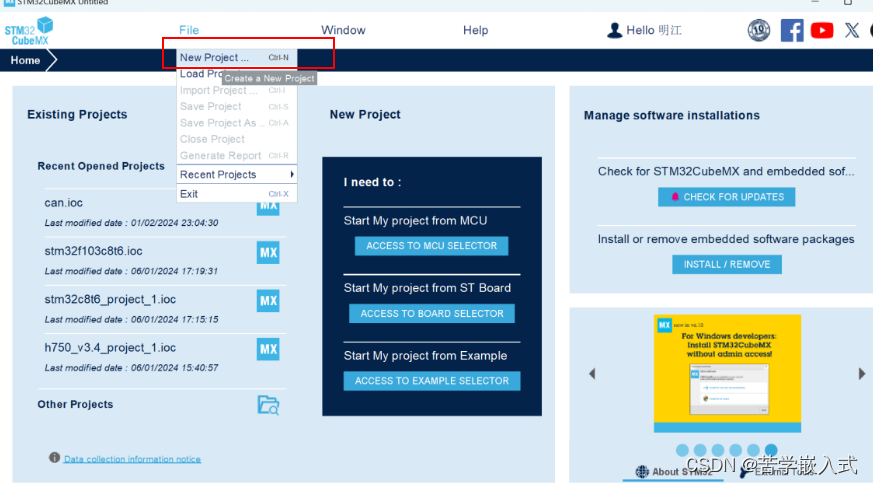Choose New Project from File menu
Image resolution: width=873 pixels, height=485 pixels.
[237, 57]
